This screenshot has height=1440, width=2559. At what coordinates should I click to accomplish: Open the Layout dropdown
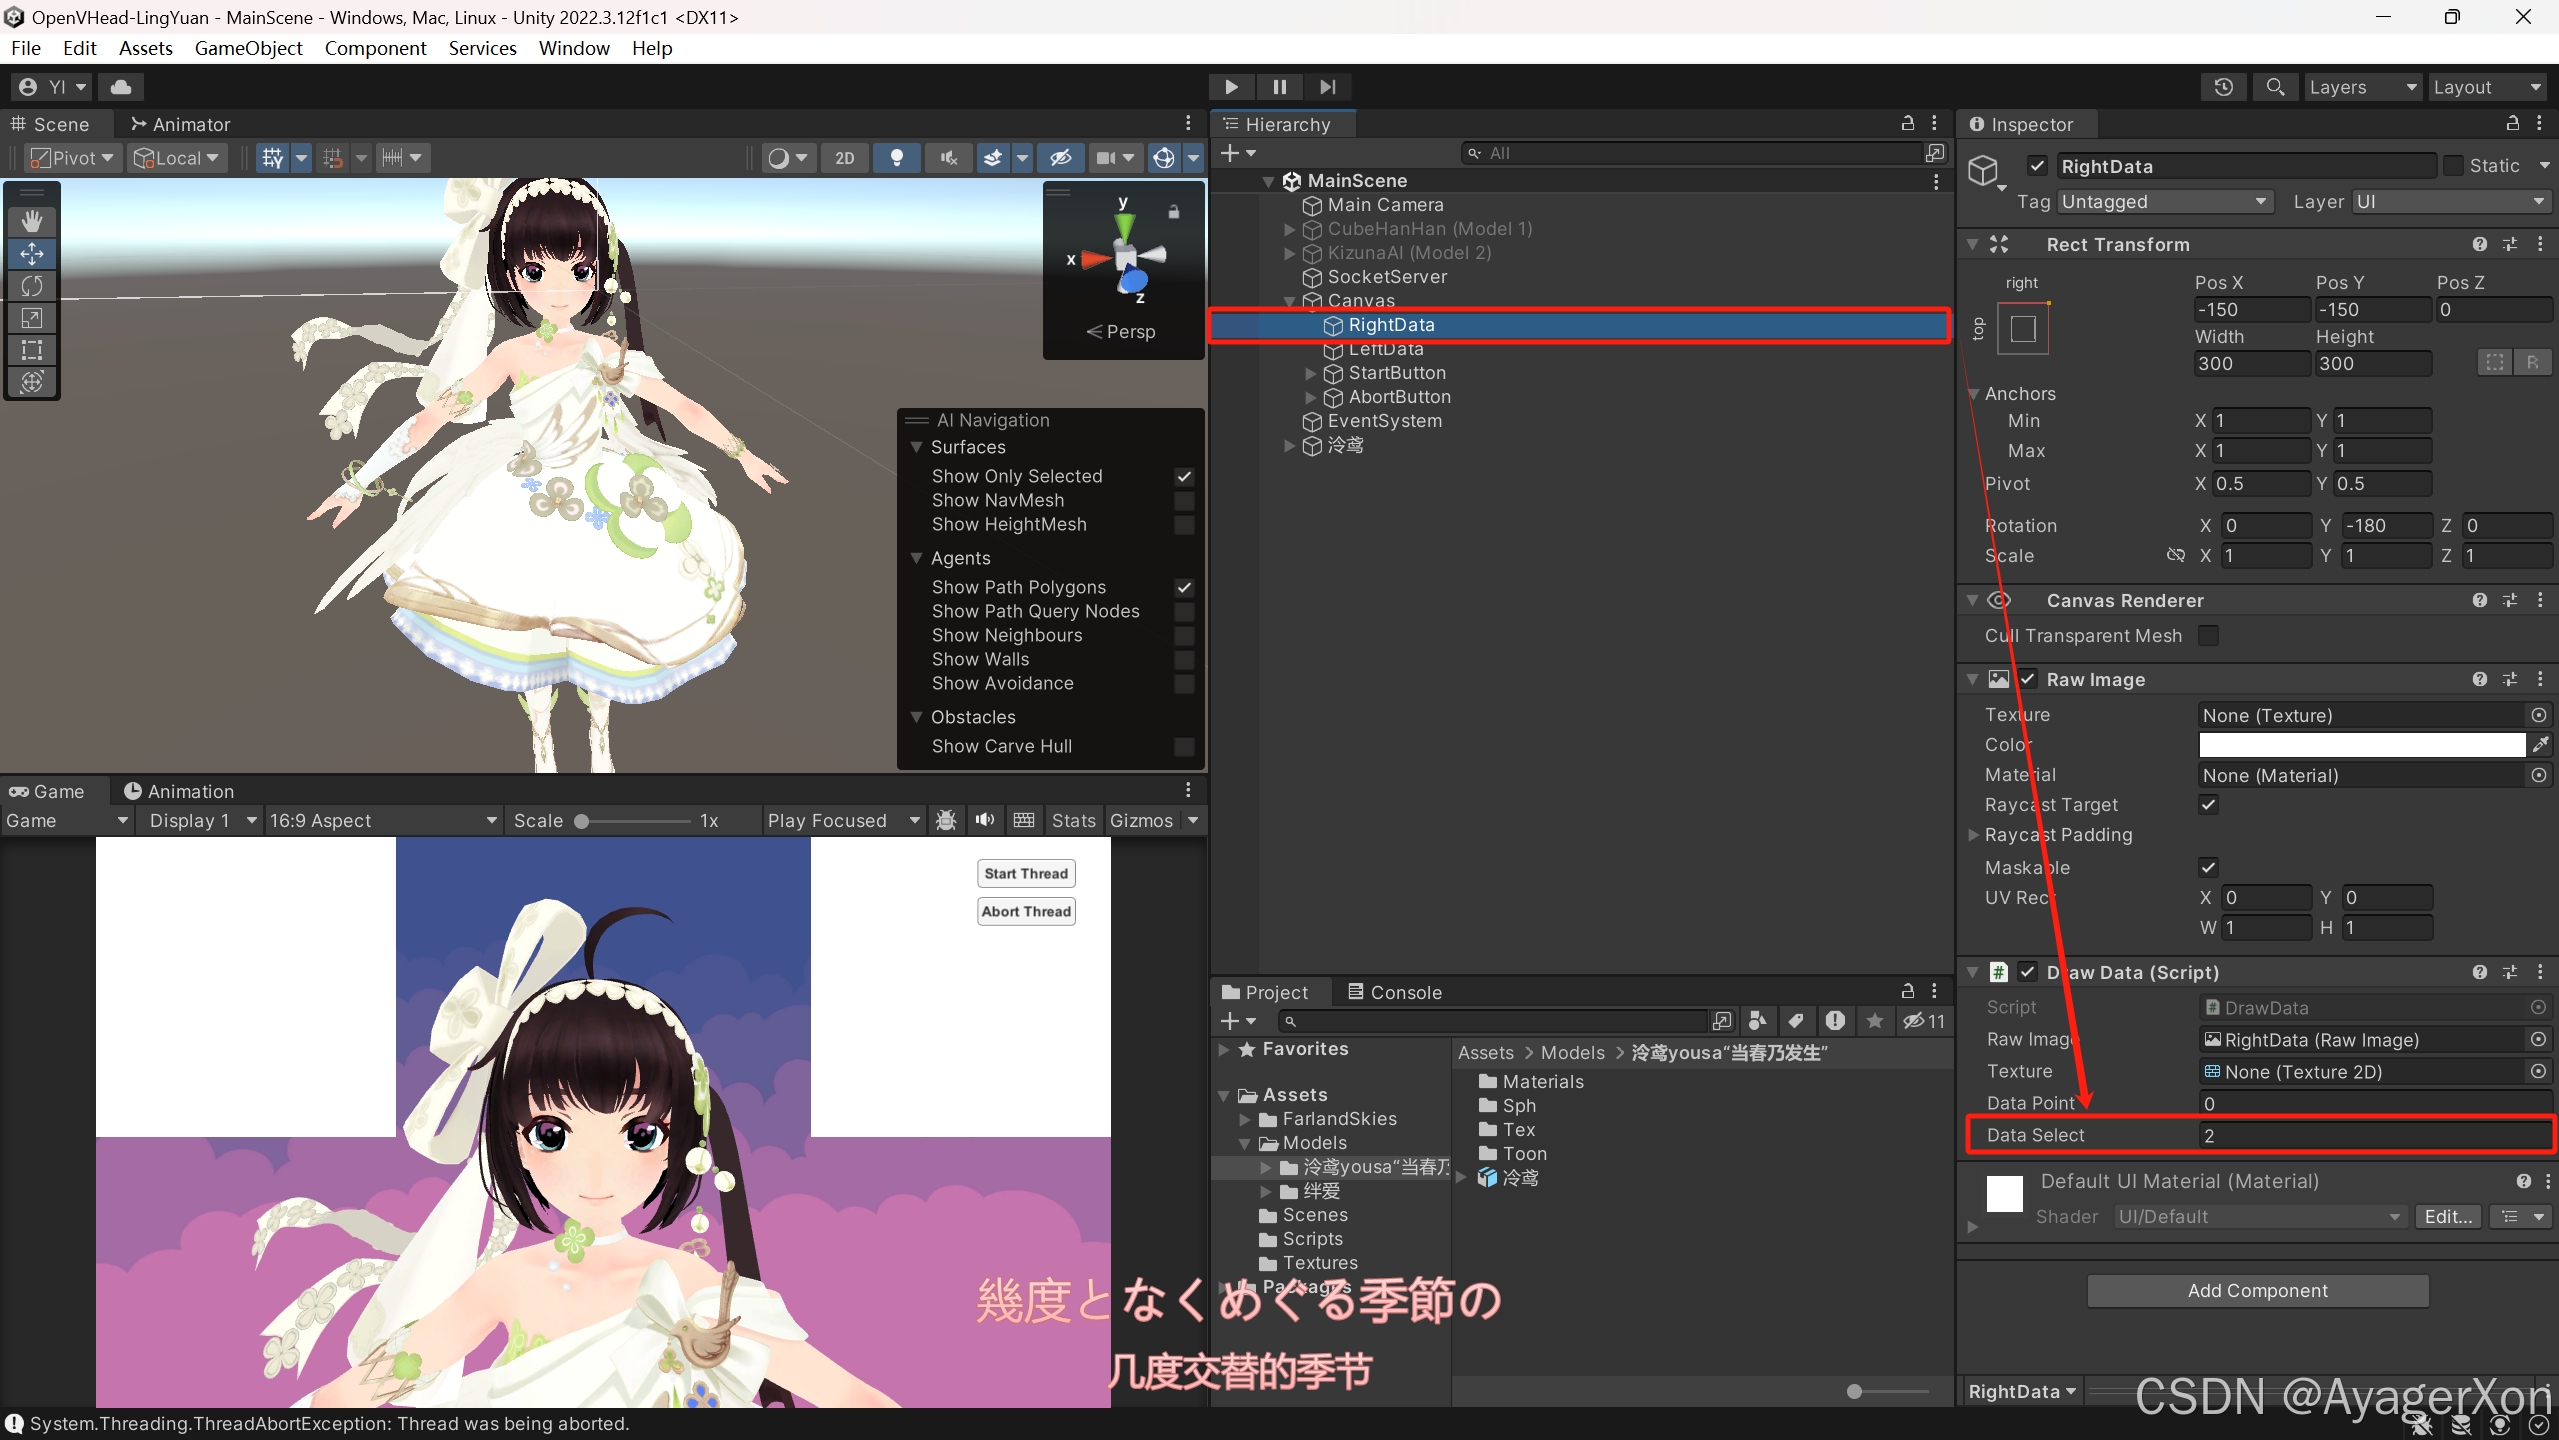coord(2487,87)
